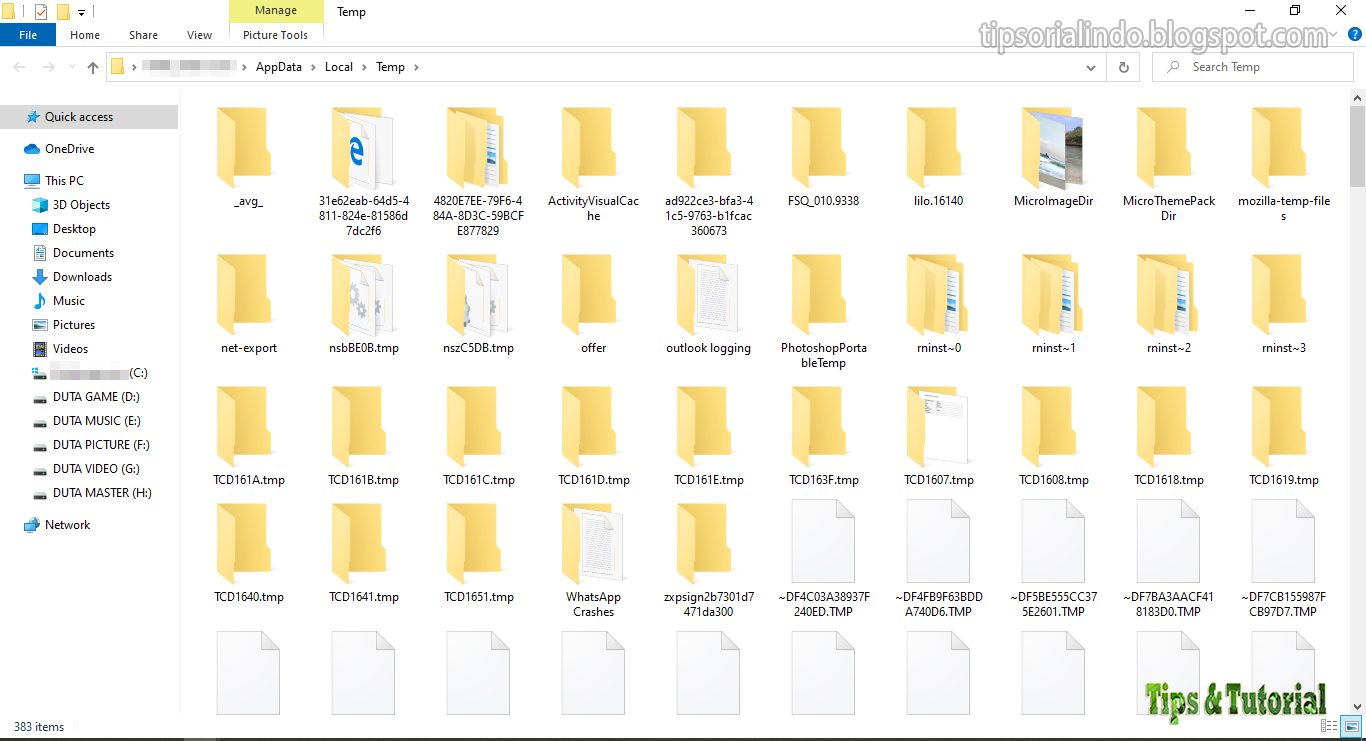Click Properties icon in Quick Access Toolbar
This screenshot has height=741, width=1366.
tap(41, 11)
